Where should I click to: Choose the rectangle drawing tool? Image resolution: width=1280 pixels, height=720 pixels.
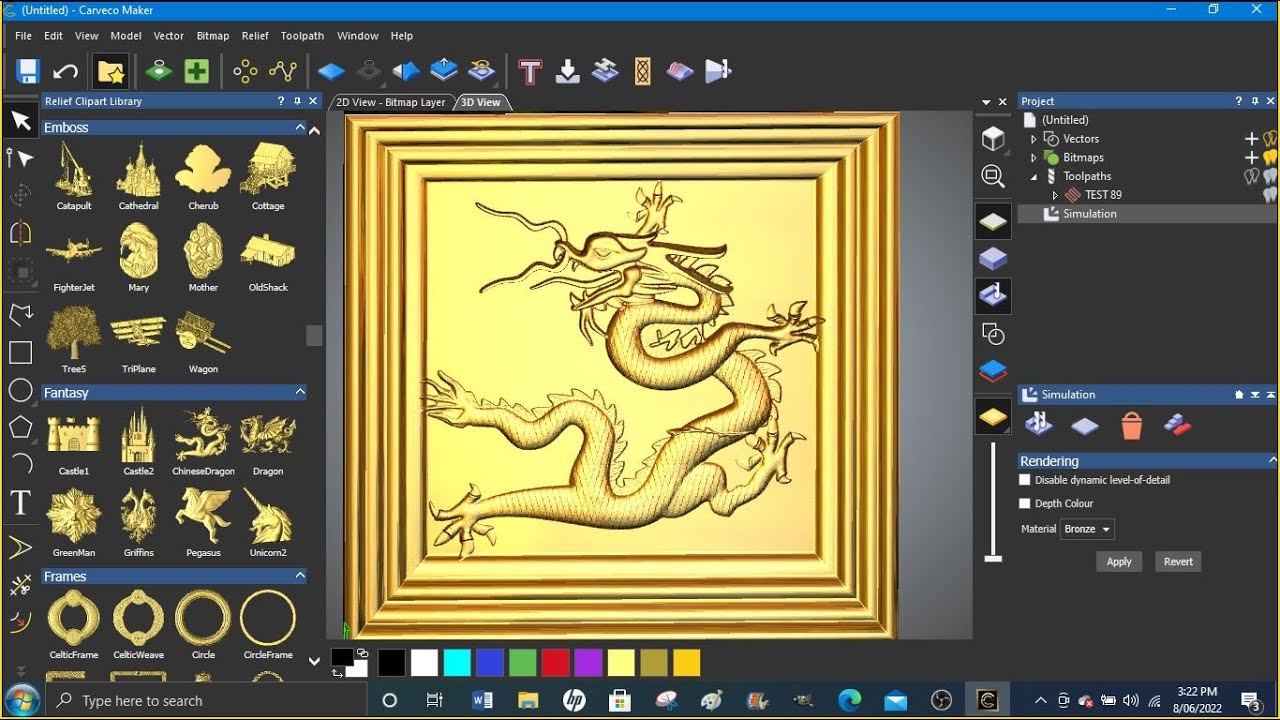[x=20, y=352]
